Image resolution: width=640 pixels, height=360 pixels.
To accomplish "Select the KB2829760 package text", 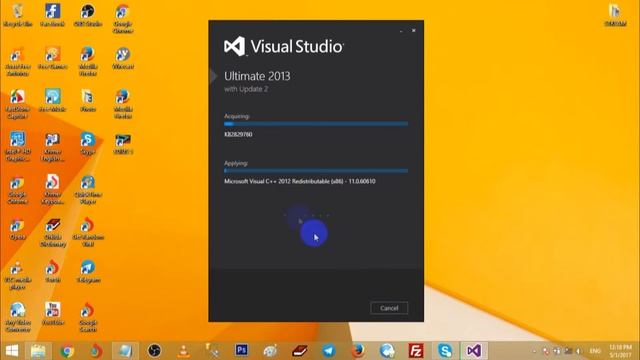I will tap(238, 134).
